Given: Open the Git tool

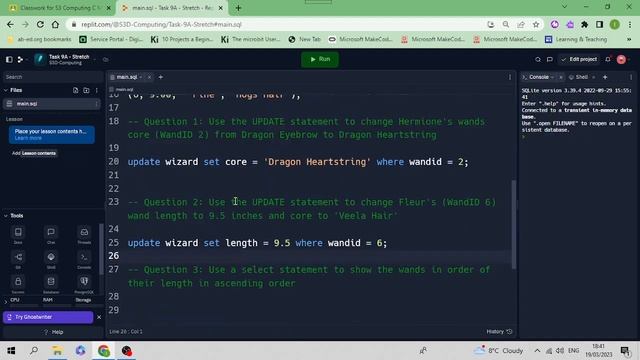Looking at the screenshot, I should point(18,260).
